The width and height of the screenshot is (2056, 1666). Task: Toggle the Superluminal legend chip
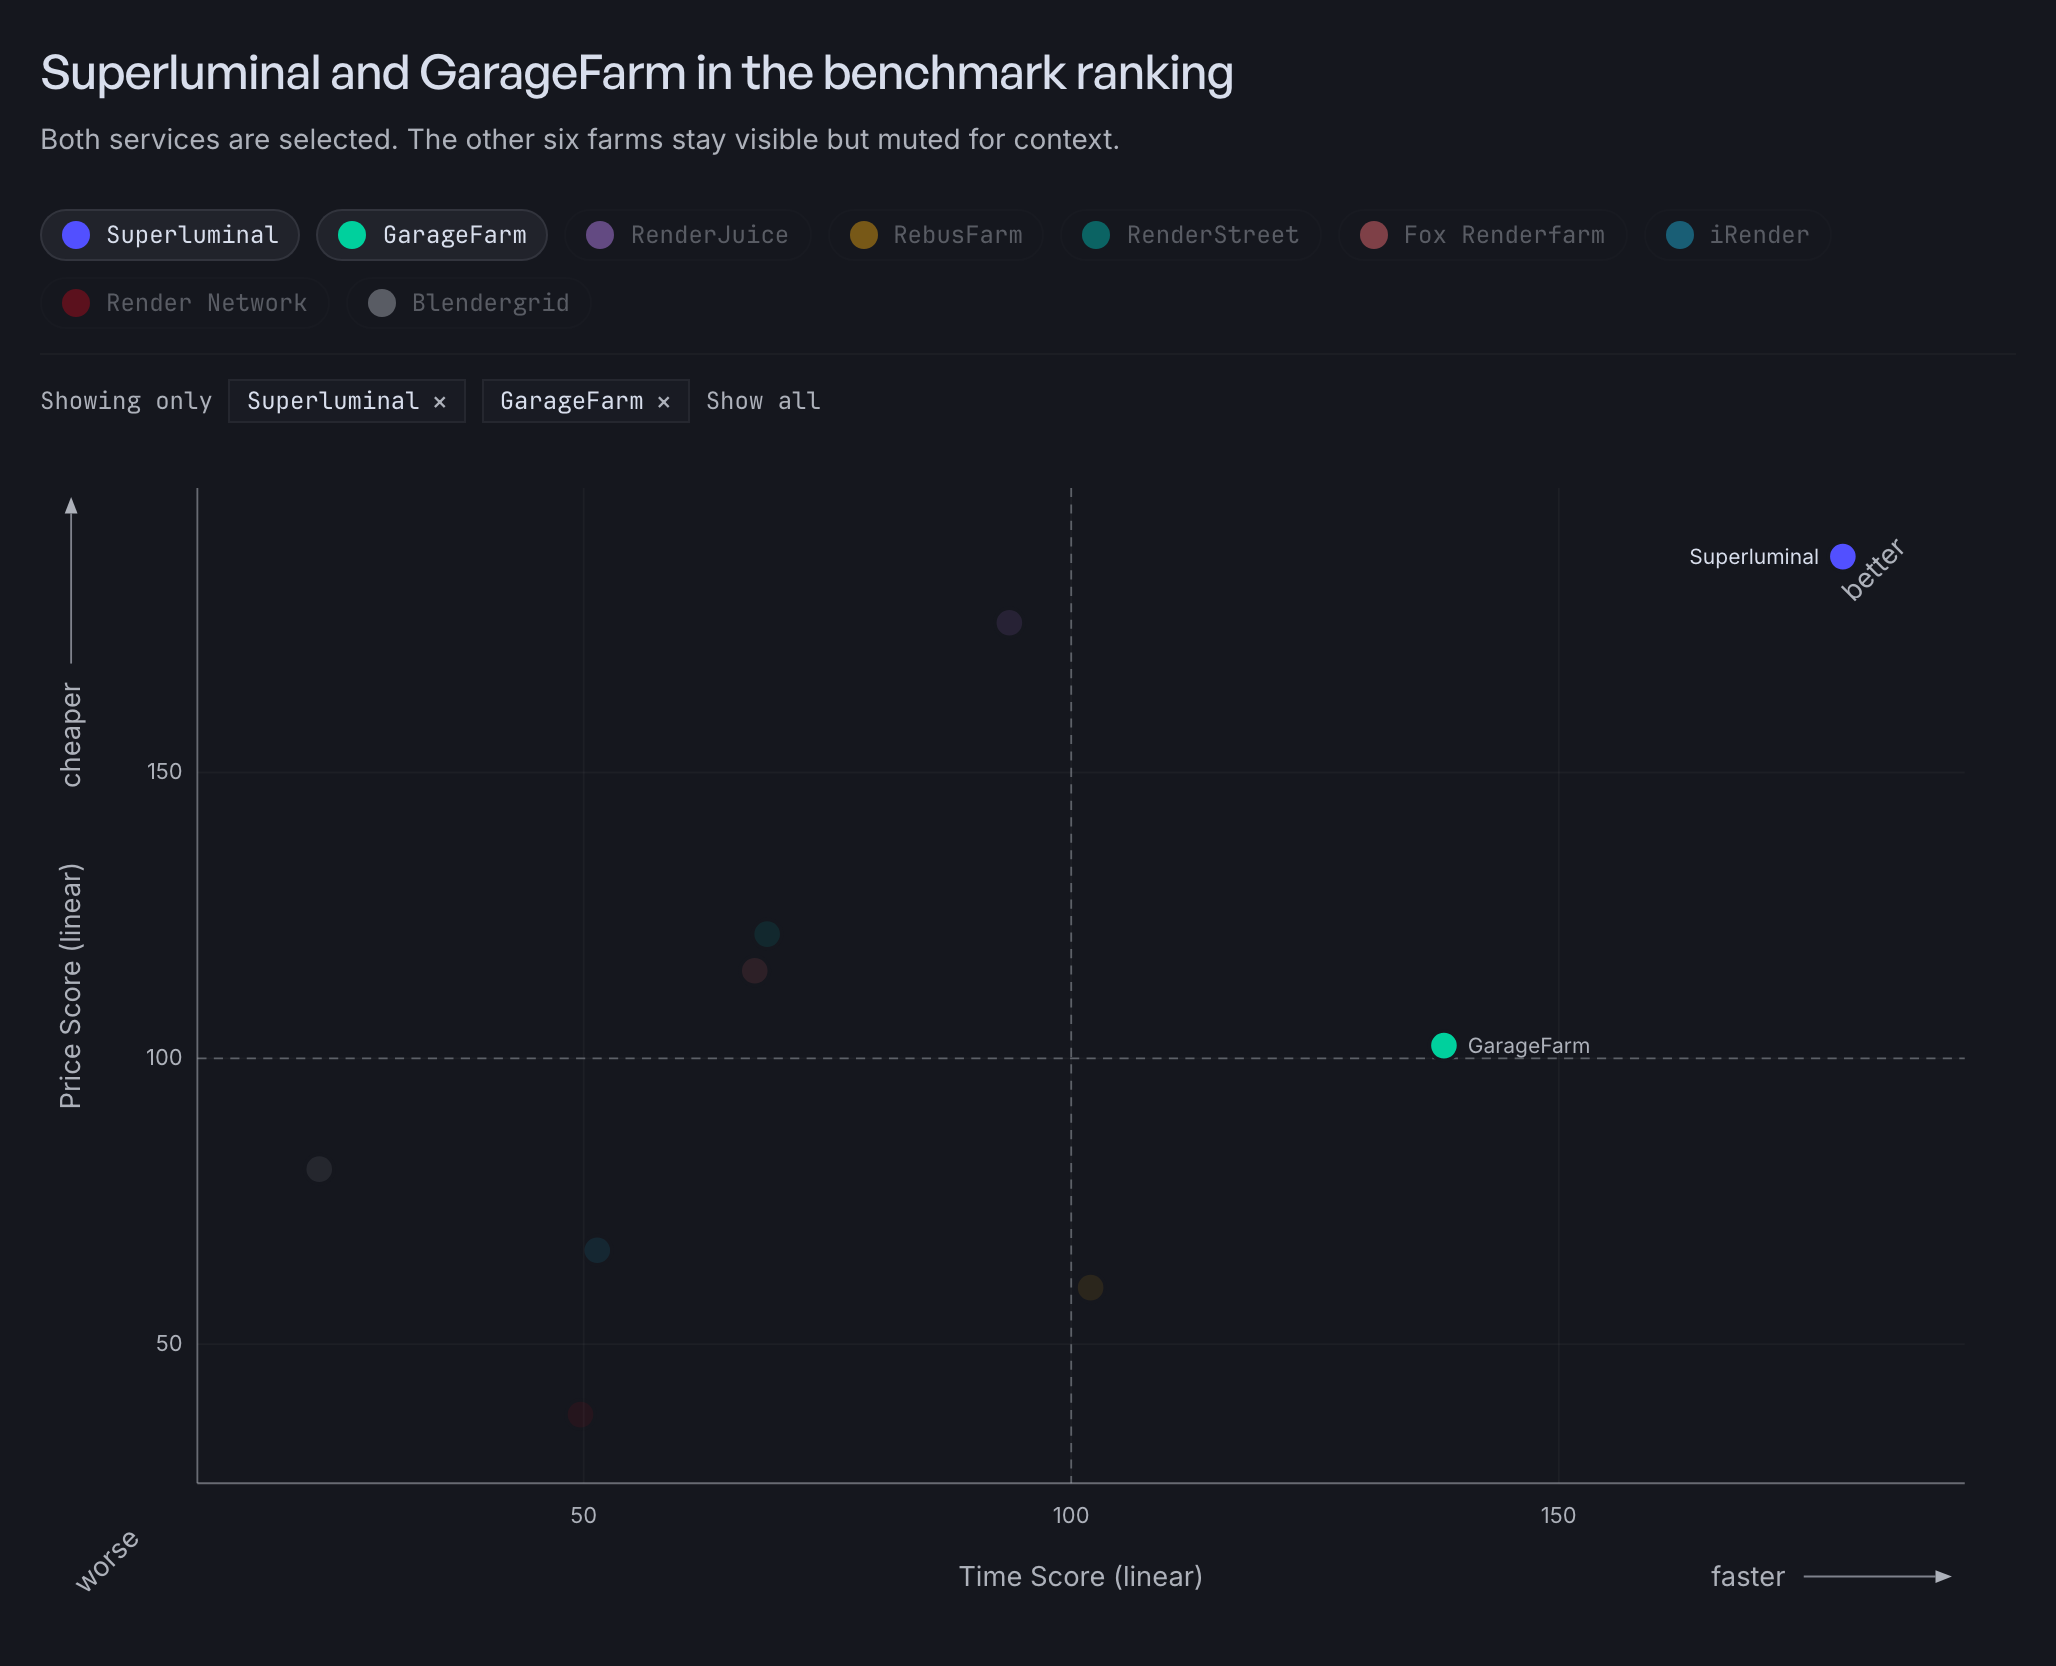tap(170, 235)
